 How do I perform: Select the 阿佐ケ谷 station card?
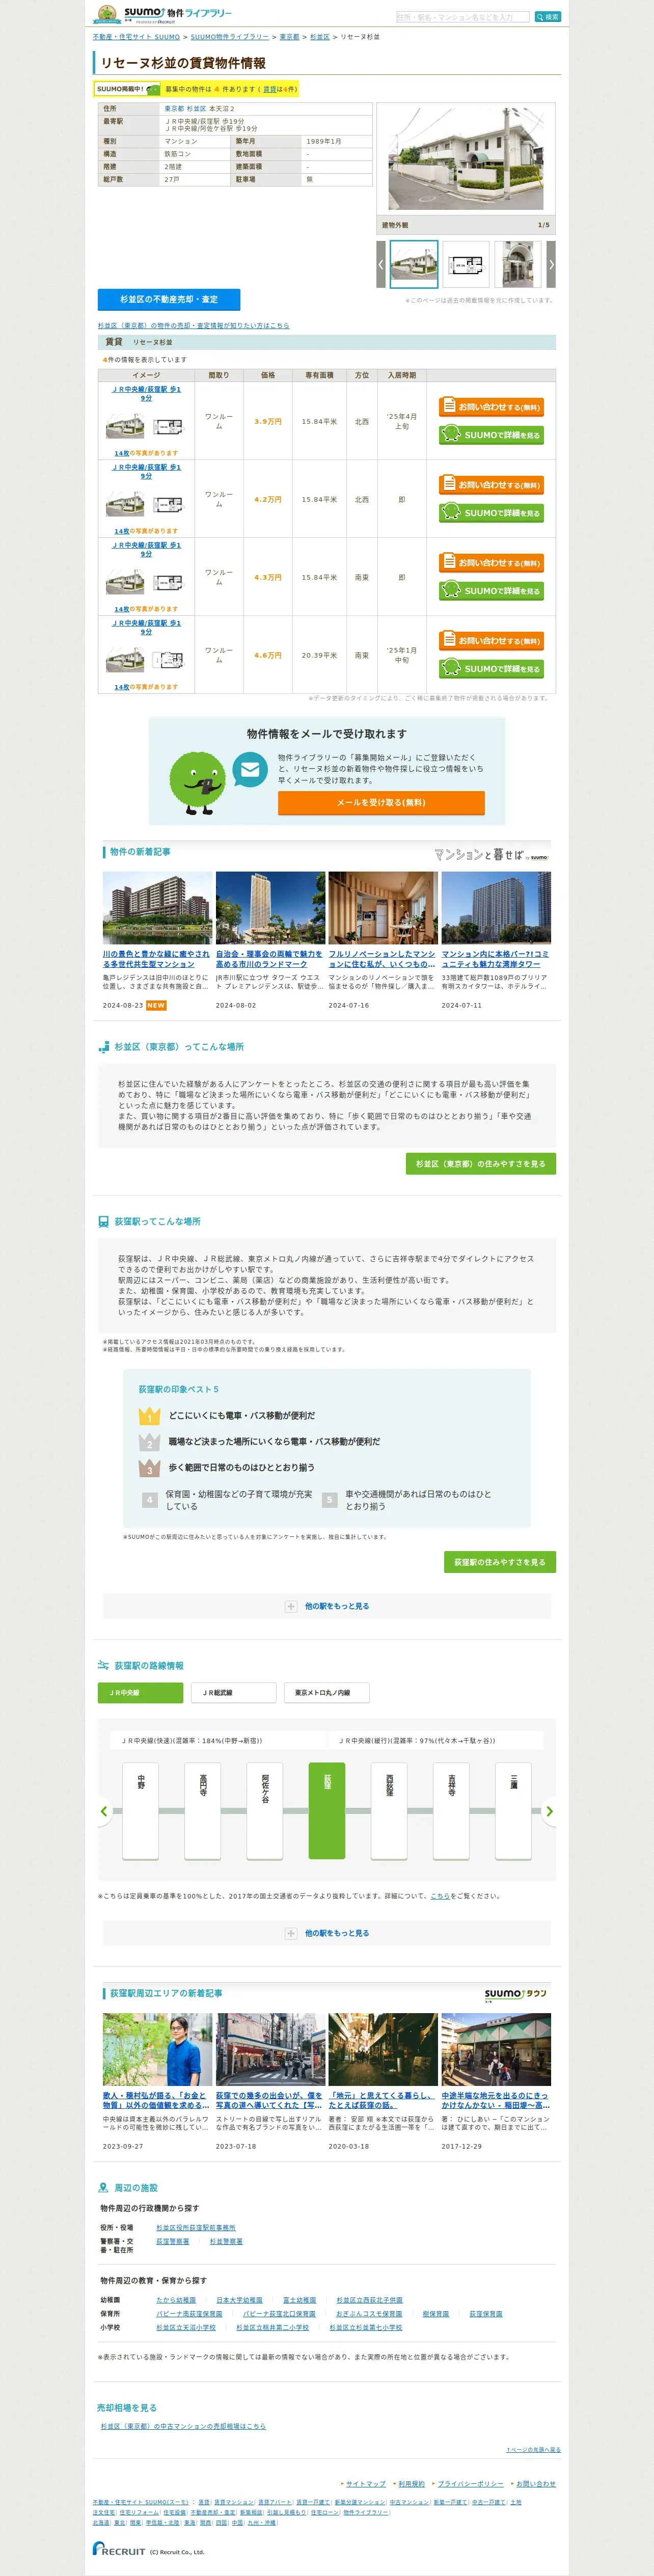(x=265, y=1810)
